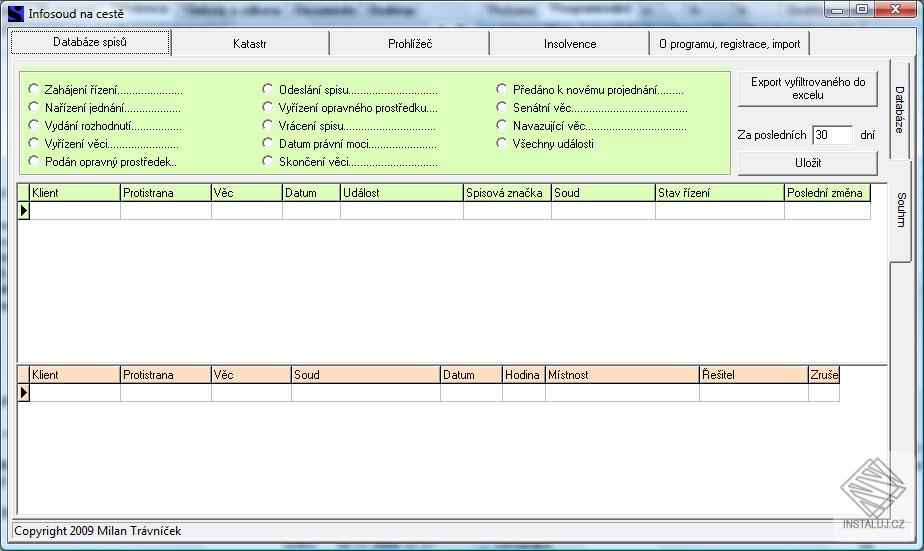The width and height of the screenshot is (924, 551).
Task: Select the Zahájení řízení radio button
Action: point(34,90)
